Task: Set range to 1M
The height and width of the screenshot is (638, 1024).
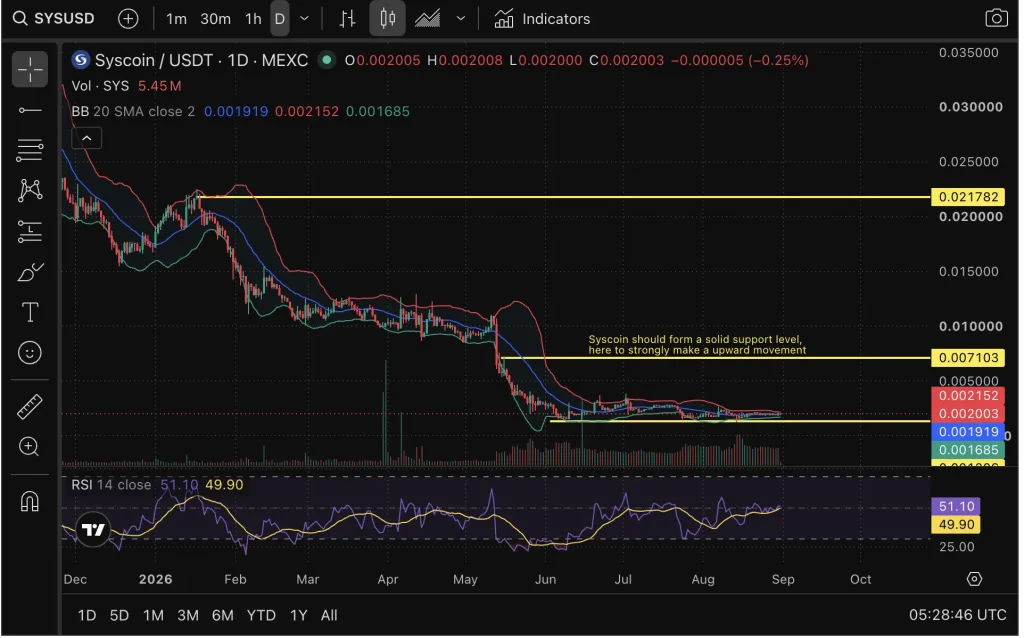Action: pyautogui.click(x=153, y=615)
